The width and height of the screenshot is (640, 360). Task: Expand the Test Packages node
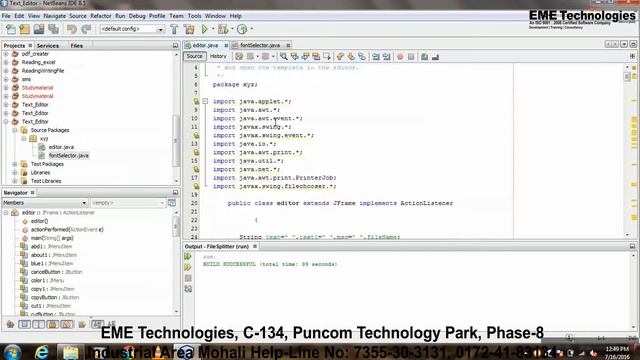point(15,164)
